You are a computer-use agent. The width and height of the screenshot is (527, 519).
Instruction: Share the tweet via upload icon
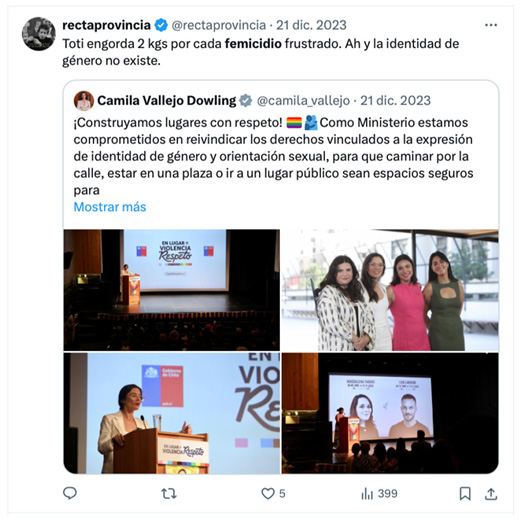pyautogui.click(x=491, y=493)
